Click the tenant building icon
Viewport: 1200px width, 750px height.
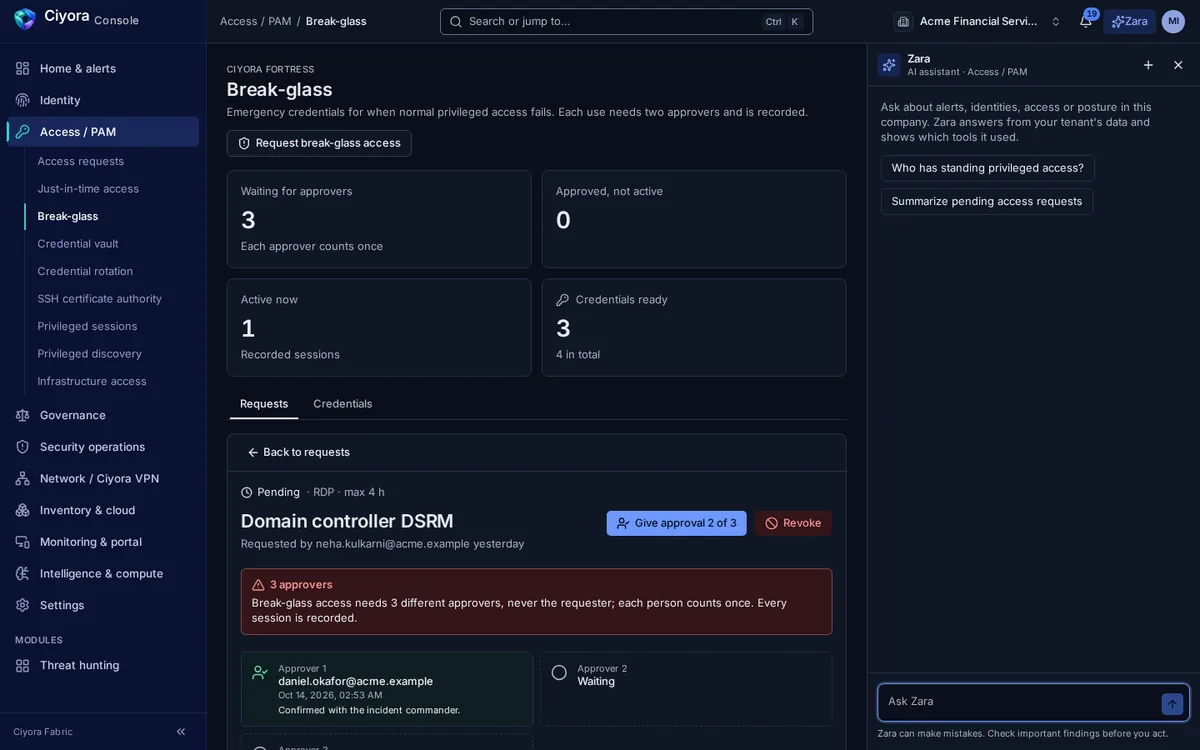(903, 21)
